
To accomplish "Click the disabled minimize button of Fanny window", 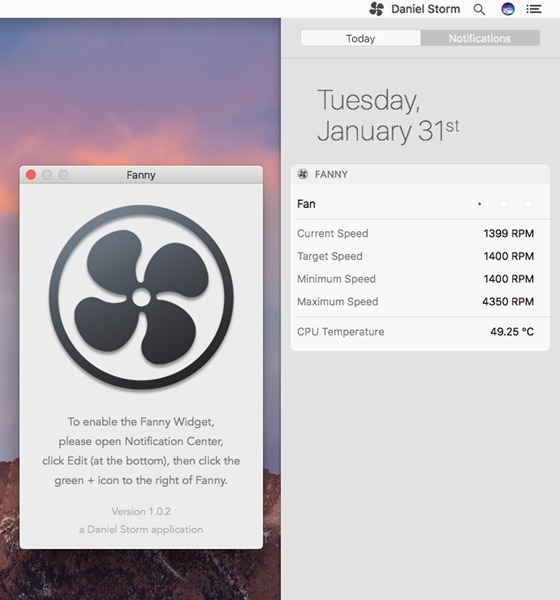I will click(47, 175).
